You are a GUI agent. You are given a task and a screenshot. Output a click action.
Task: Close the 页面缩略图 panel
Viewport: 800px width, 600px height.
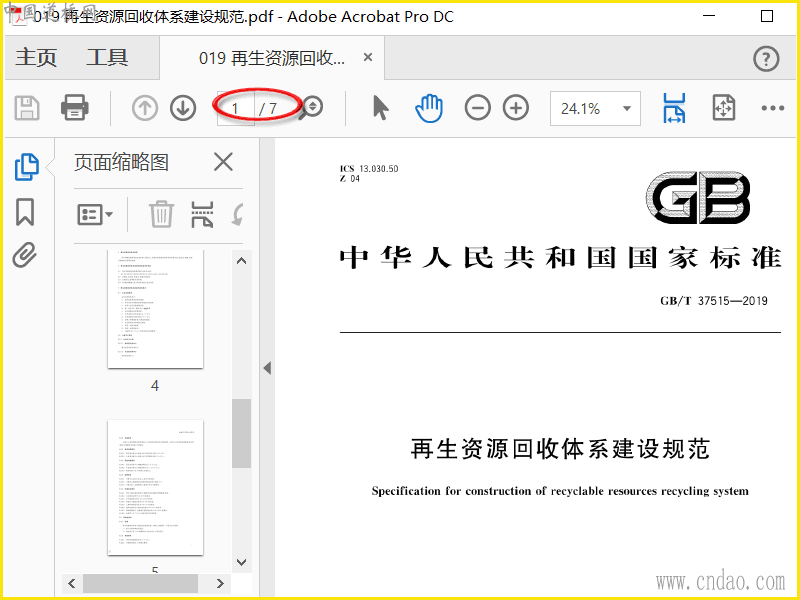pos(223,163)
